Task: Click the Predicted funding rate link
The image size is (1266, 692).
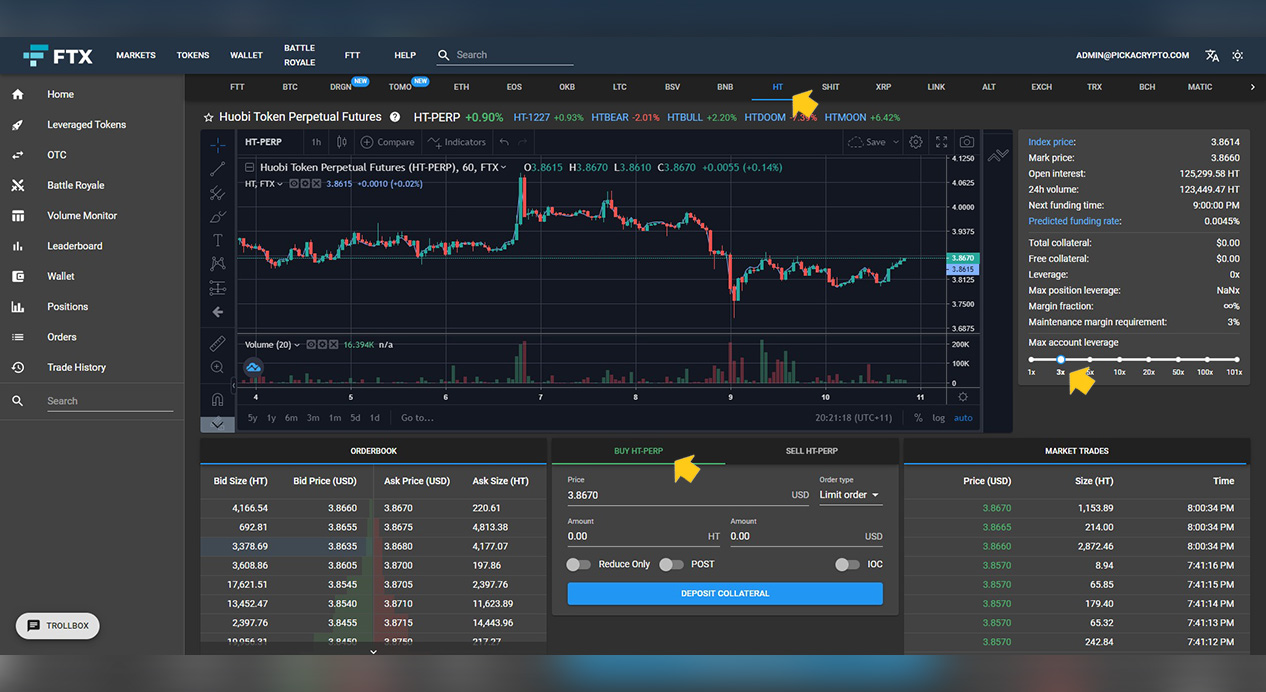Action: [1074, 221]
